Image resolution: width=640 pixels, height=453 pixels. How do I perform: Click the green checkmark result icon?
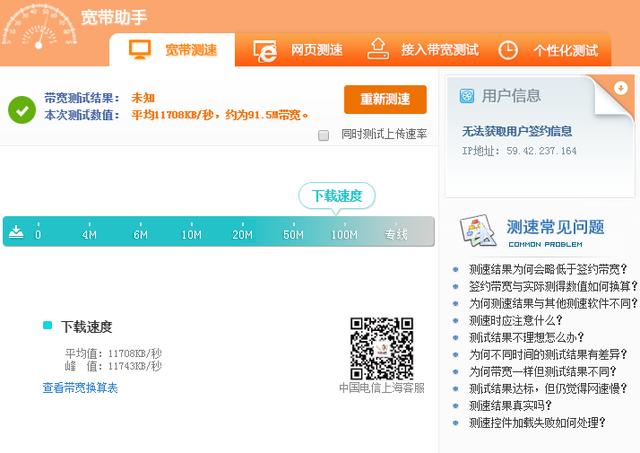(22, 110)
